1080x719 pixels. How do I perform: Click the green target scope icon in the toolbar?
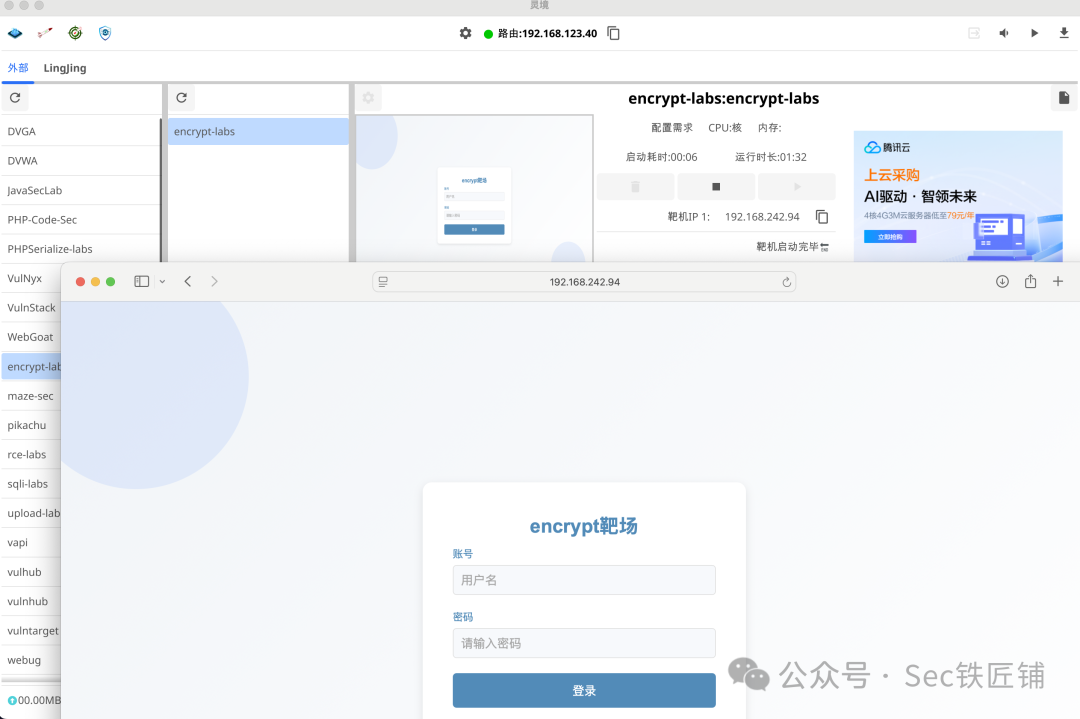click(x=74, y=32)
